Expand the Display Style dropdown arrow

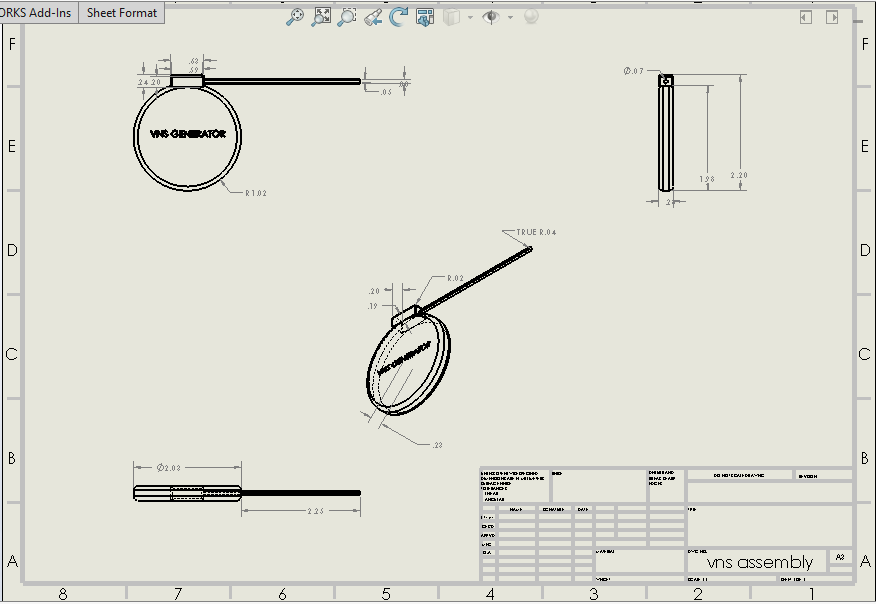click(x=469, y=18)
